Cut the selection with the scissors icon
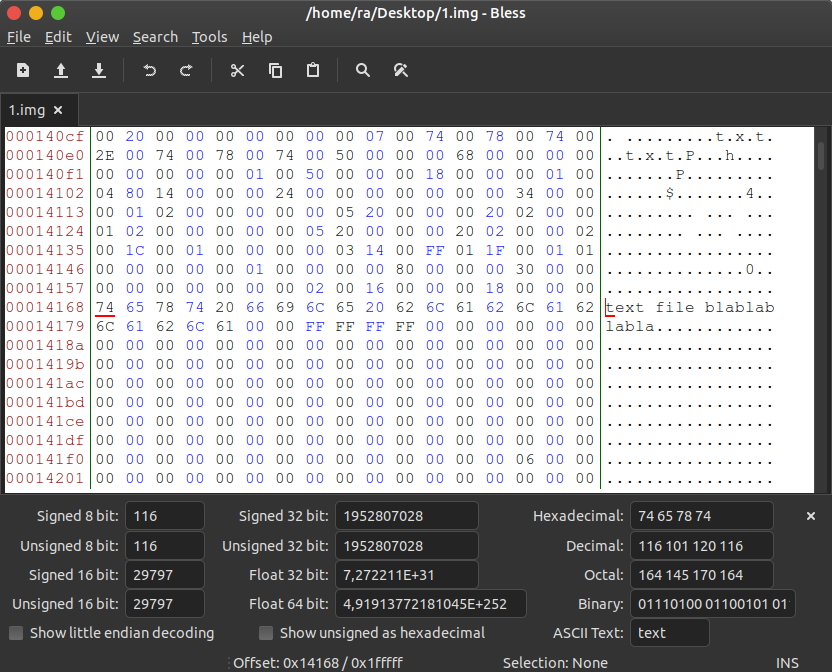This screenshot has height=672, width=832. click(x=237, y=70)
